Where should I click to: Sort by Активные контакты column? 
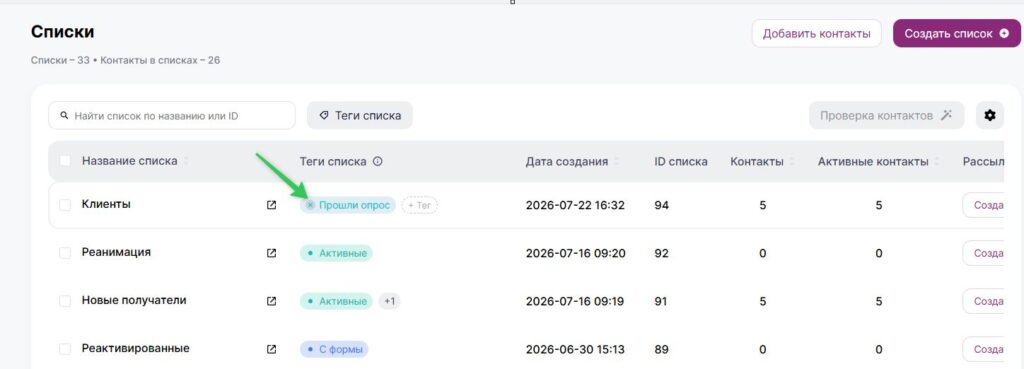937,161
